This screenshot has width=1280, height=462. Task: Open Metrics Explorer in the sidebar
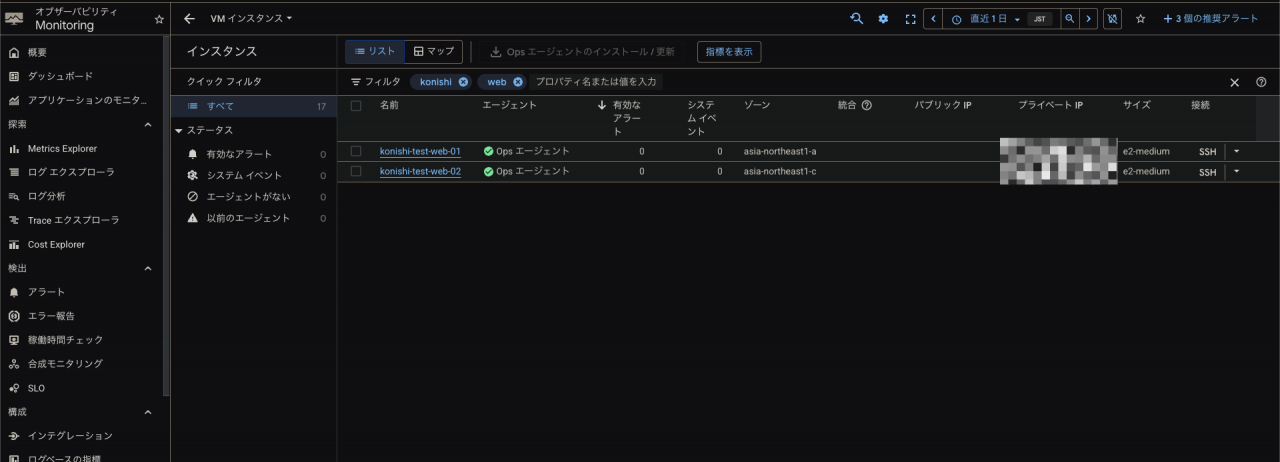pos(62,148)
